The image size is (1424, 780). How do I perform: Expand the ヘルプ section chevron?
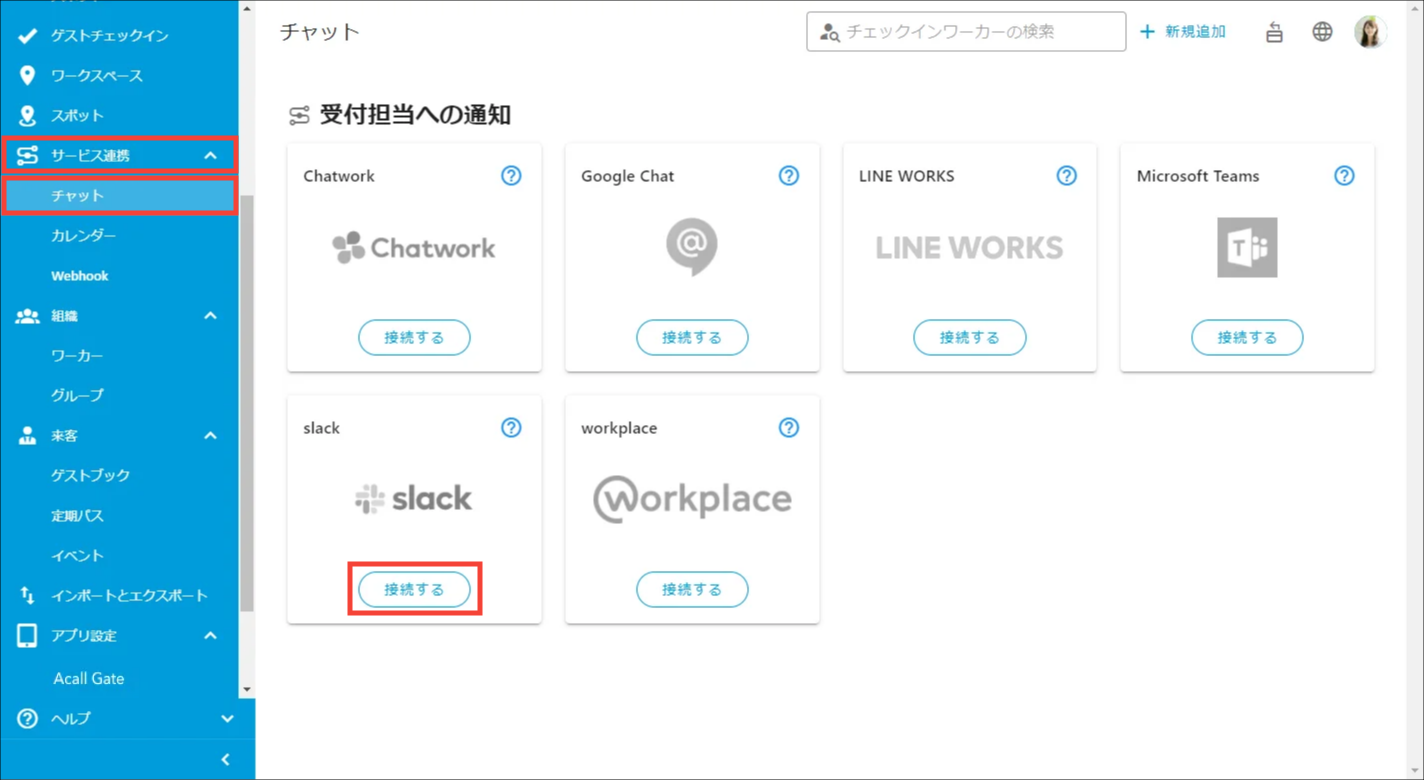227,718
